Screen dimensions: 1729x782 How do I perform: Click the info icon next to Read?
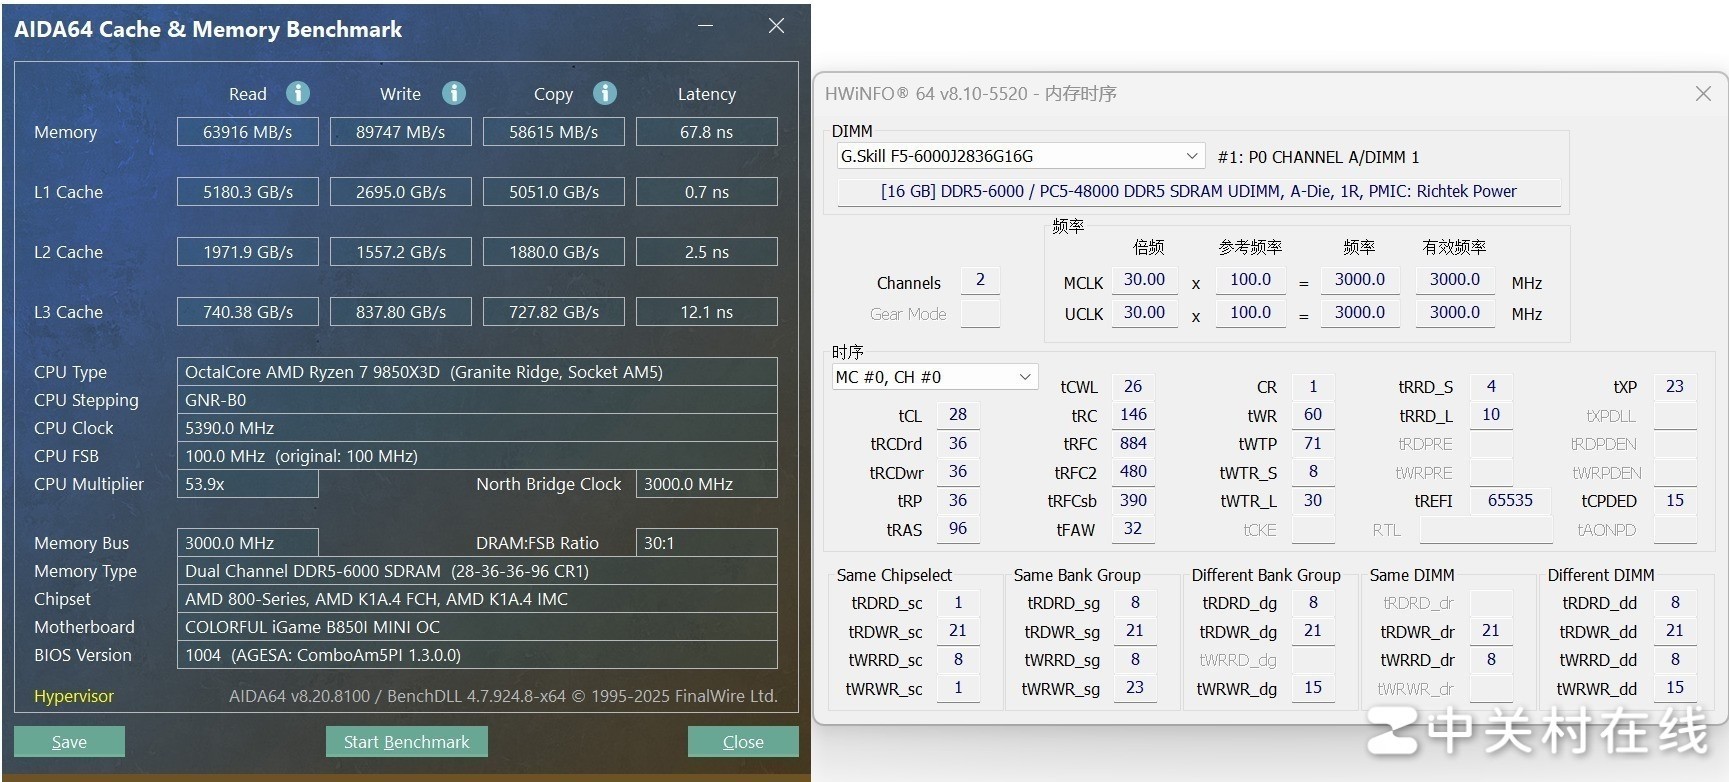tap(298, 93)
